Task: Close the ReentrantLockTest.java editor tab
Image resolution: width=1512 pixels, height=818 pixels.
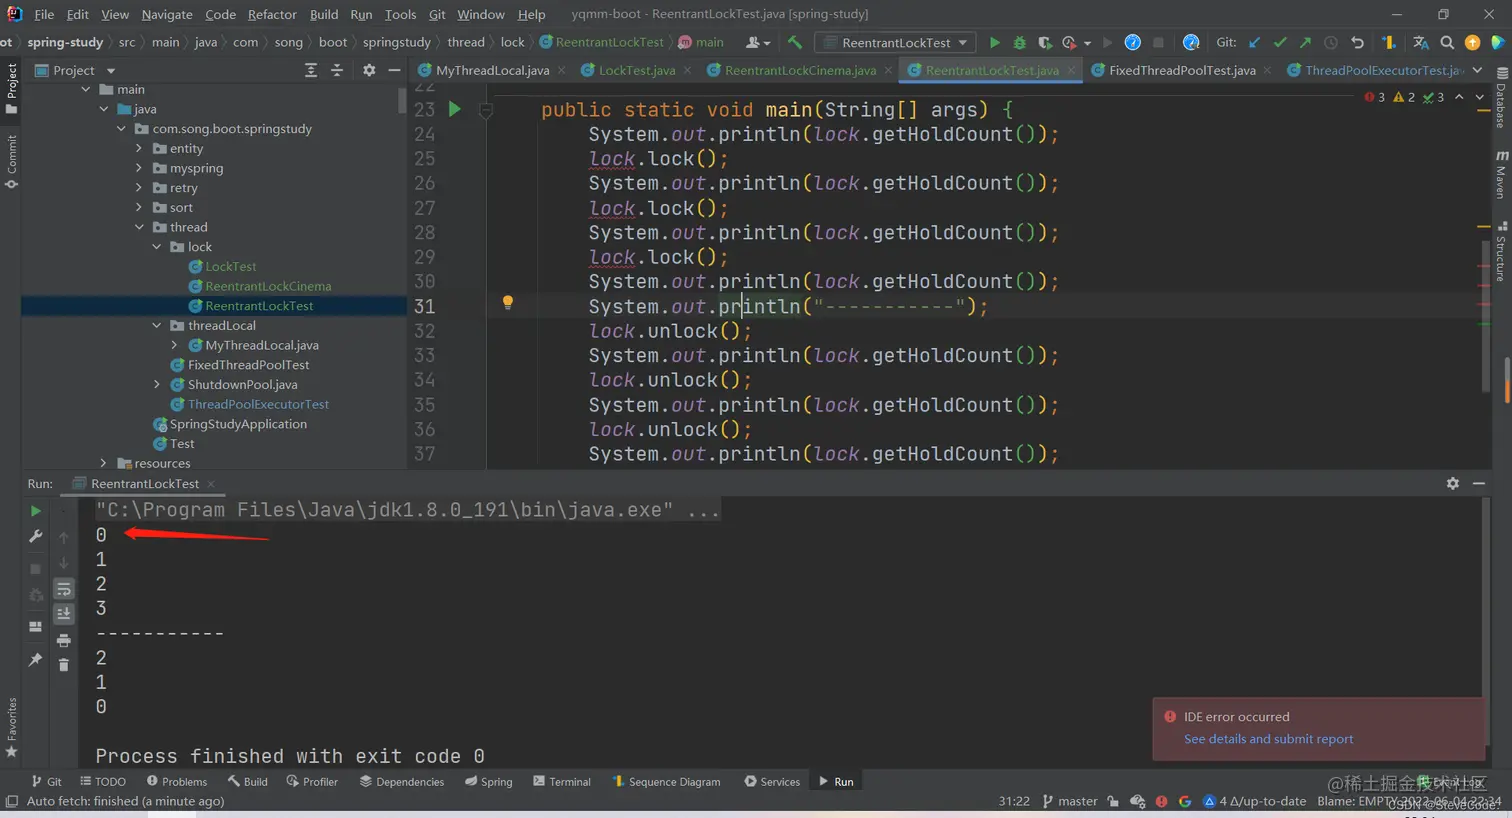Action: pos(1071,70)
